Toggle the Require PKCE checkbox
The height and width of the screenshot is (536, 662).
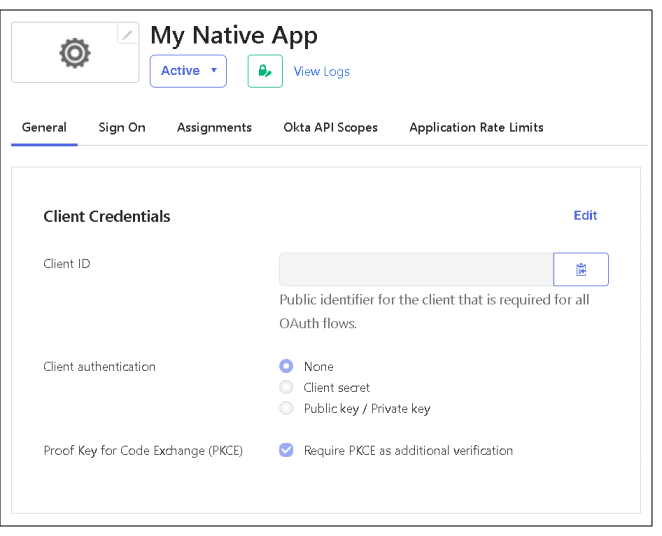click(x=287, y=451)
